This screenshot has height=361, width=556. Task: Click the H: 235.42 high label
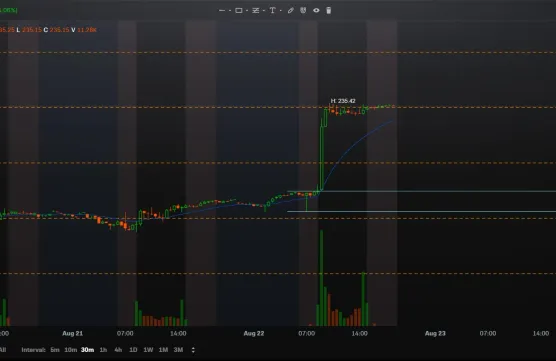click(343, 101)
